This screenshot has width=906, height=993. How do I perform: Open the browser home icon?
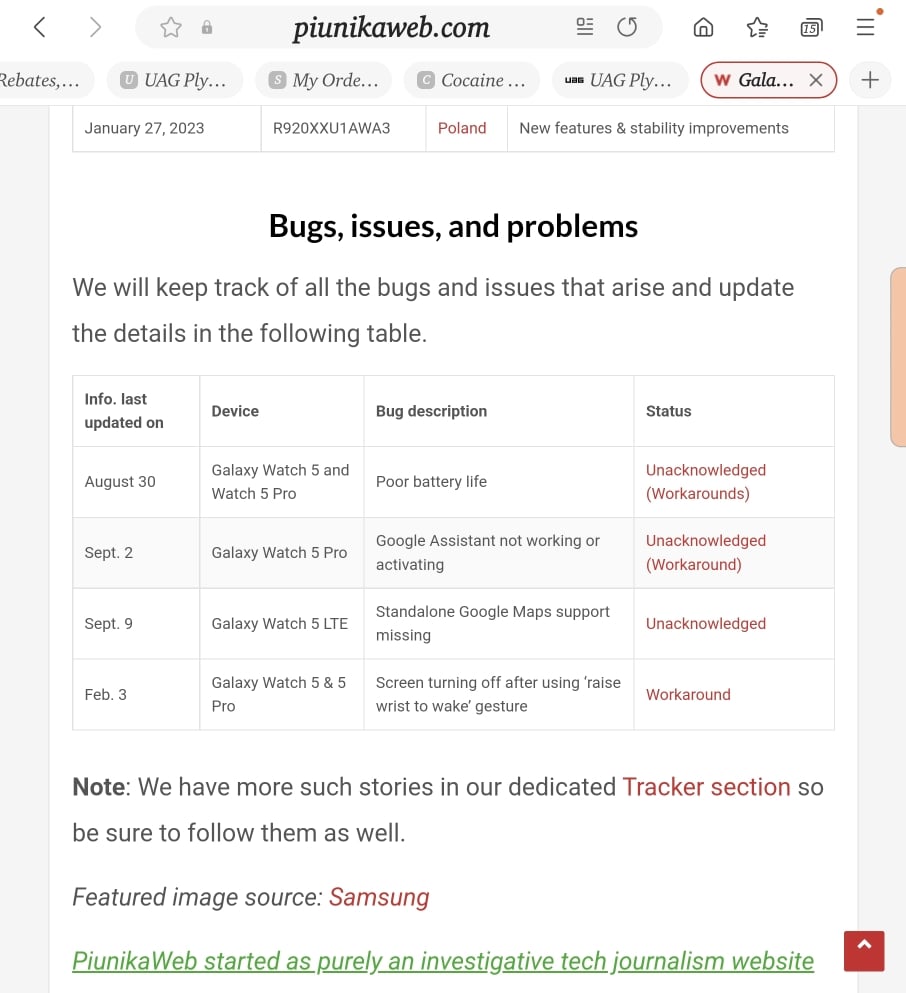tap(703, 27)
